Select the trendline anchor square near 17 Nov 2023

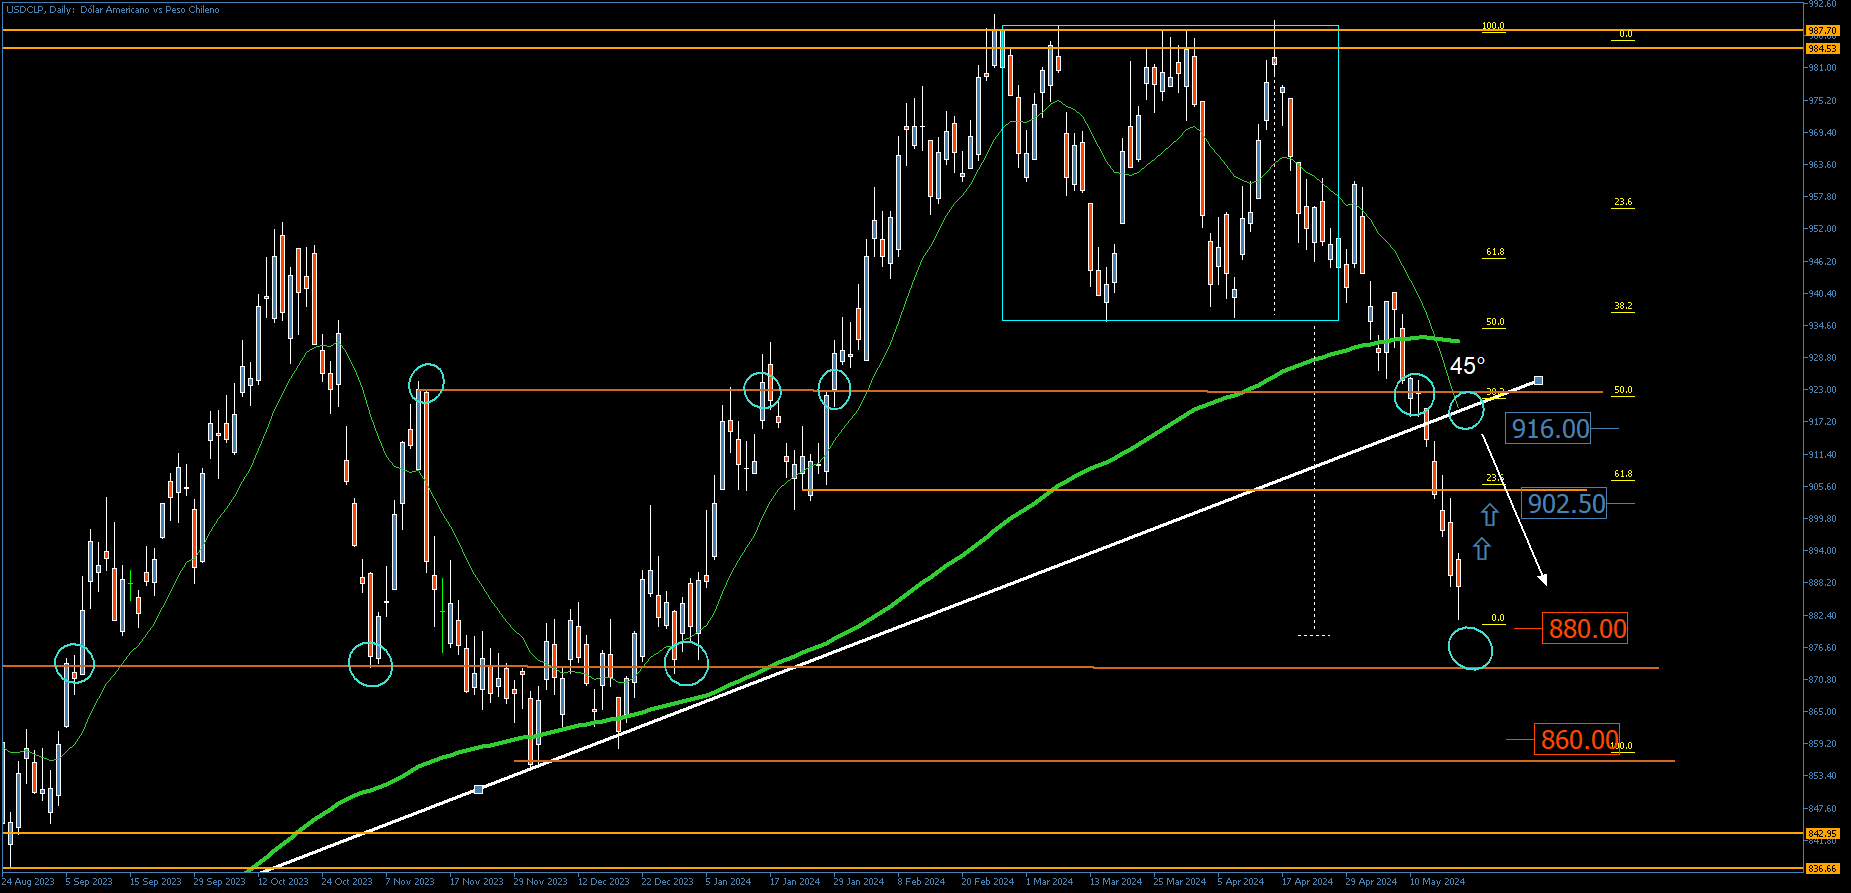478,790
